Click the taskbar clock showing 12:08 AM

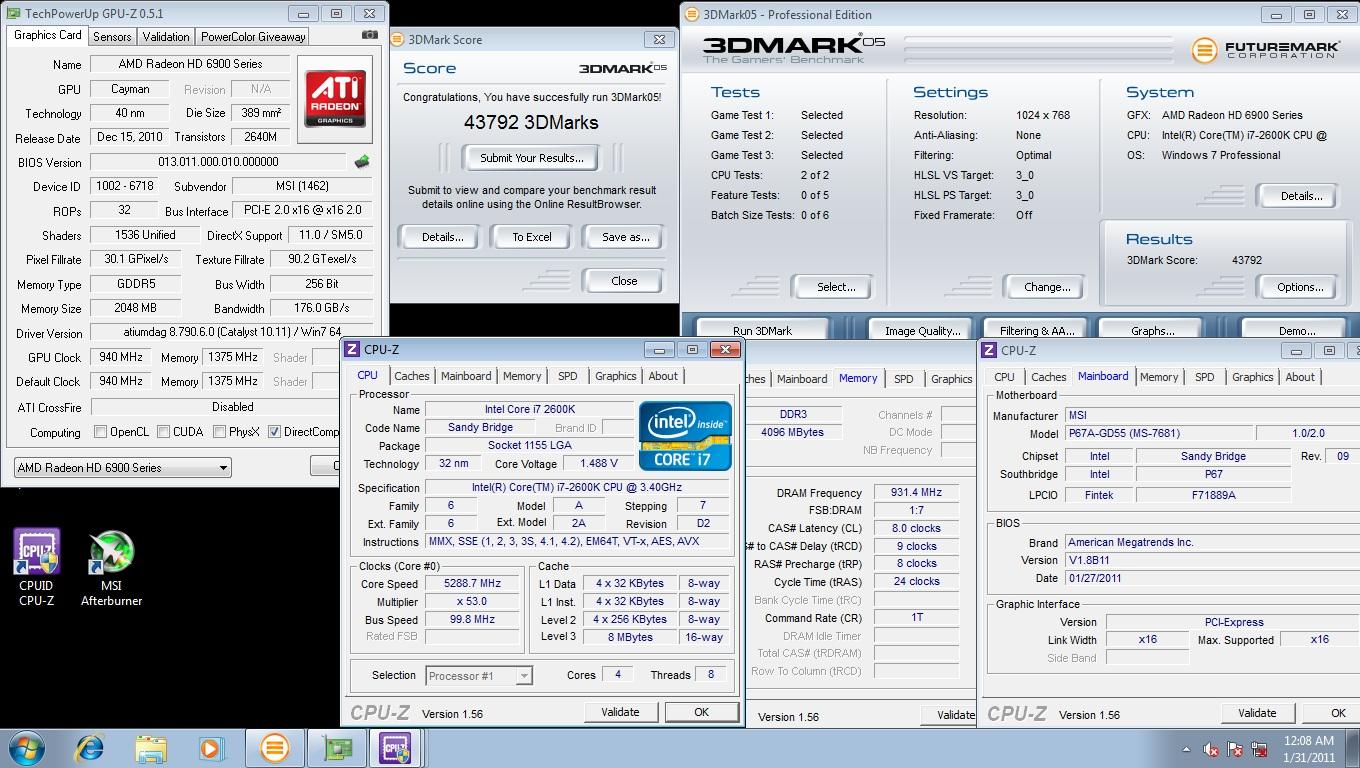pyautogui.click(x=1309, y=749)
